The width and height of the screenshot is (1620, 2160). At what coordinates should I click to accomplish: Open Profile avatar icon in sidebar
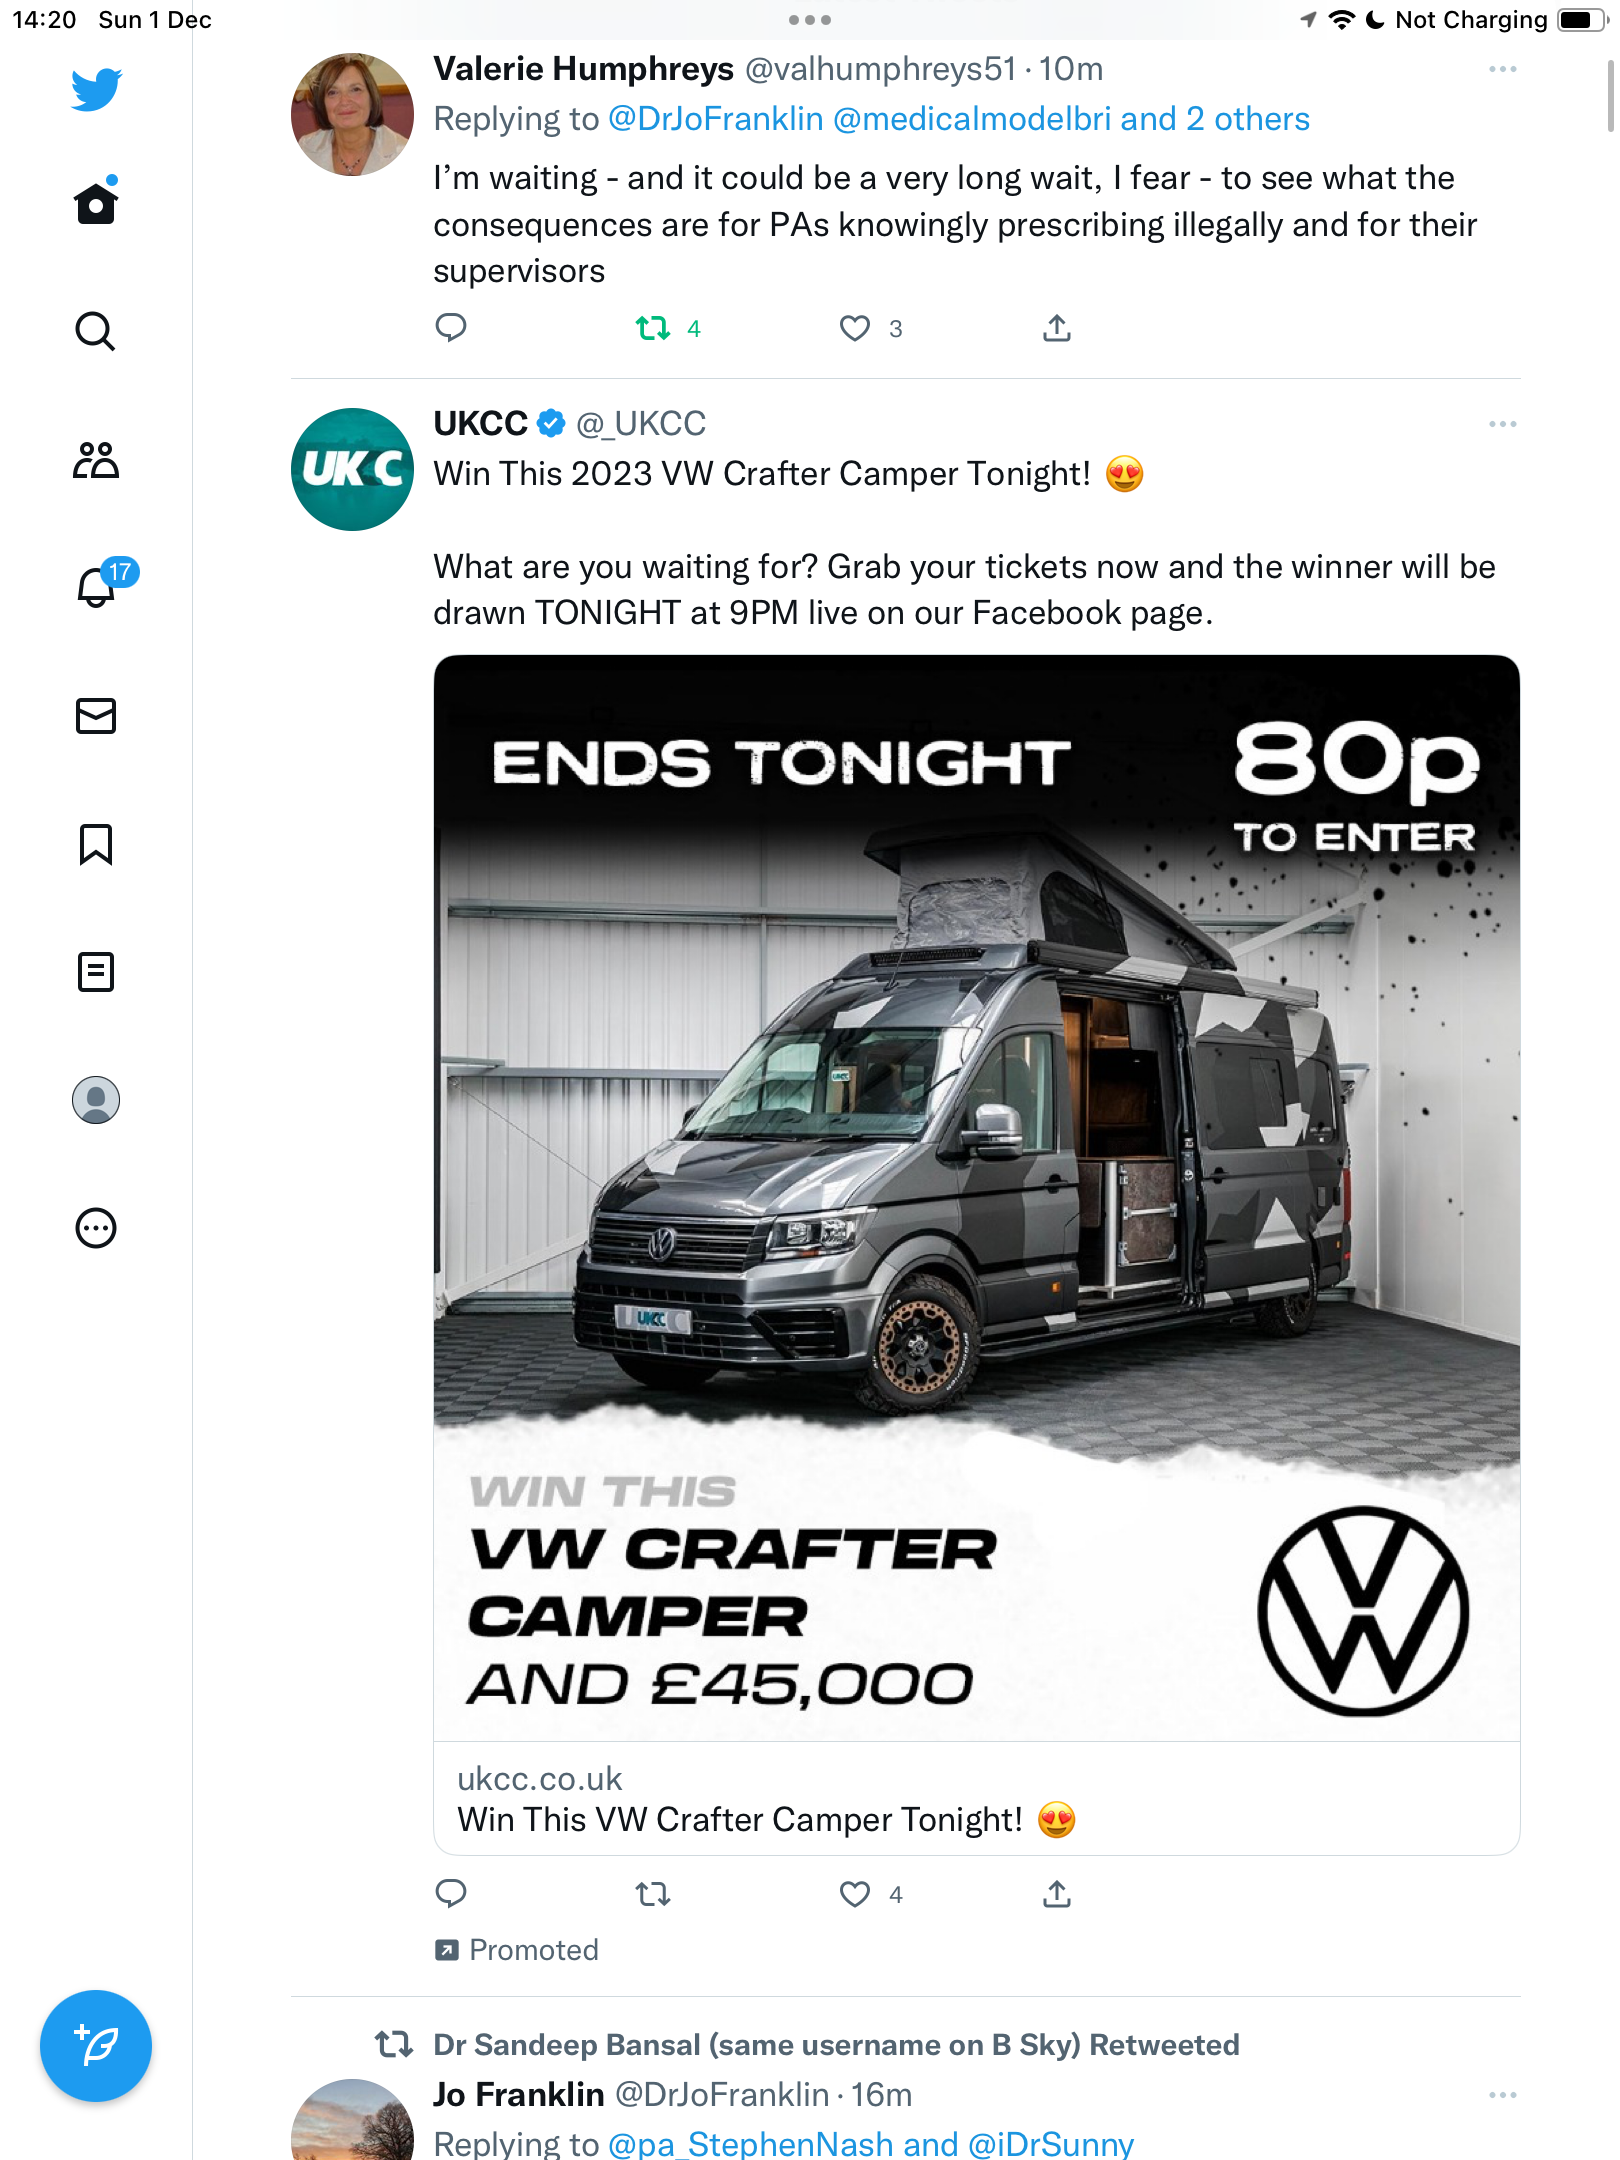96,1100
